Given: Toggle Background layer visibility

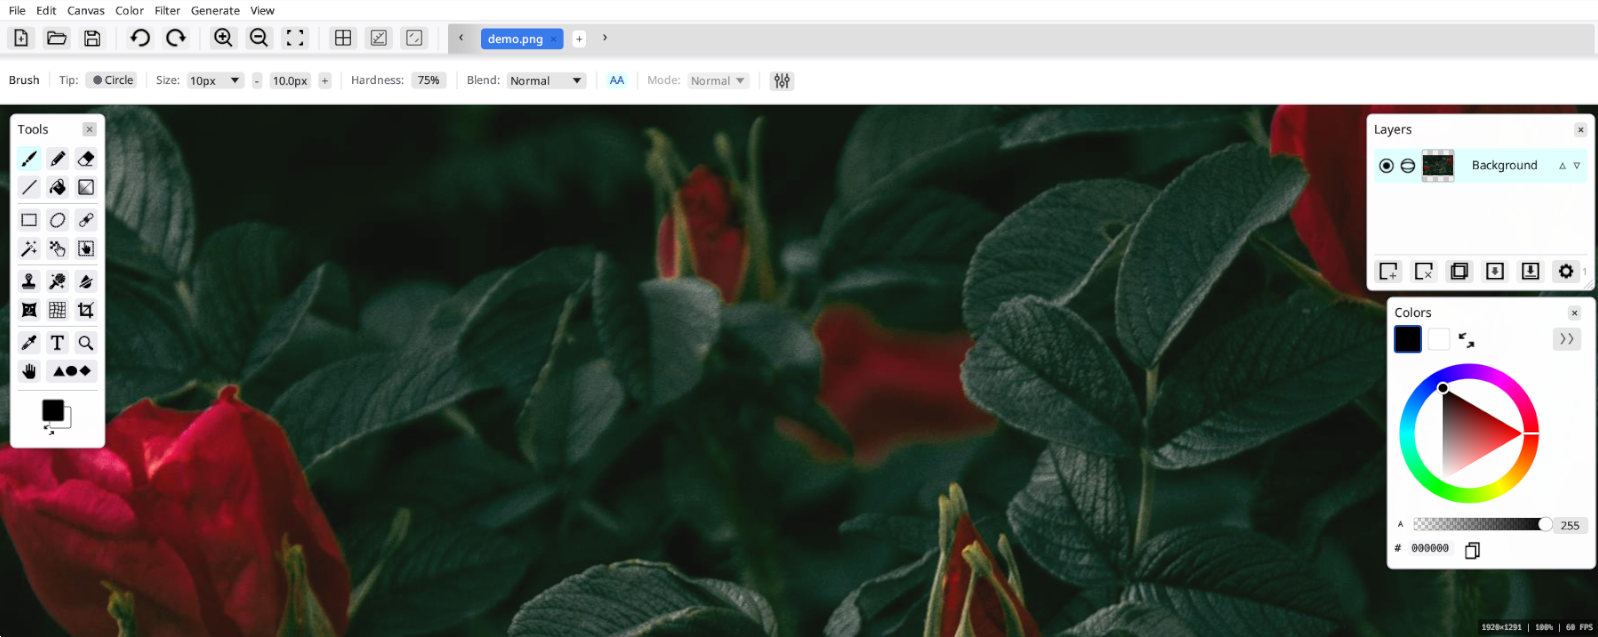Looking at the screenshot, I should pos(1386,166).
